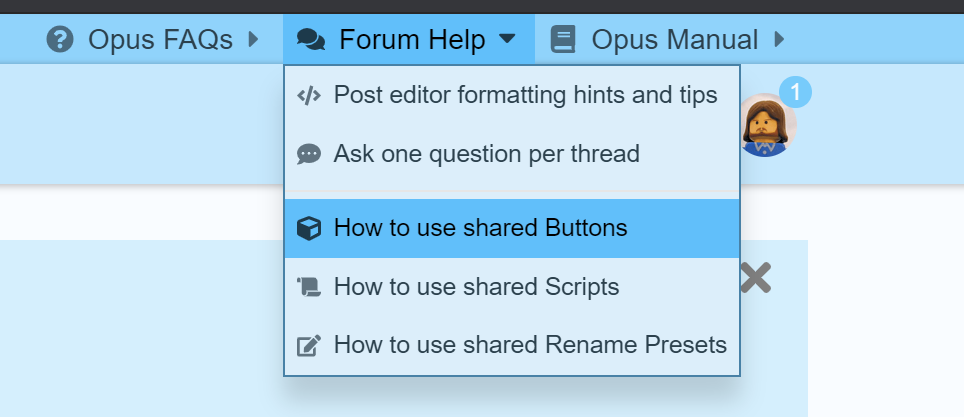Viewport: 964px width, 417px height.
Task: Expand the Opus FAQs menu arrow
Action: 253,40
